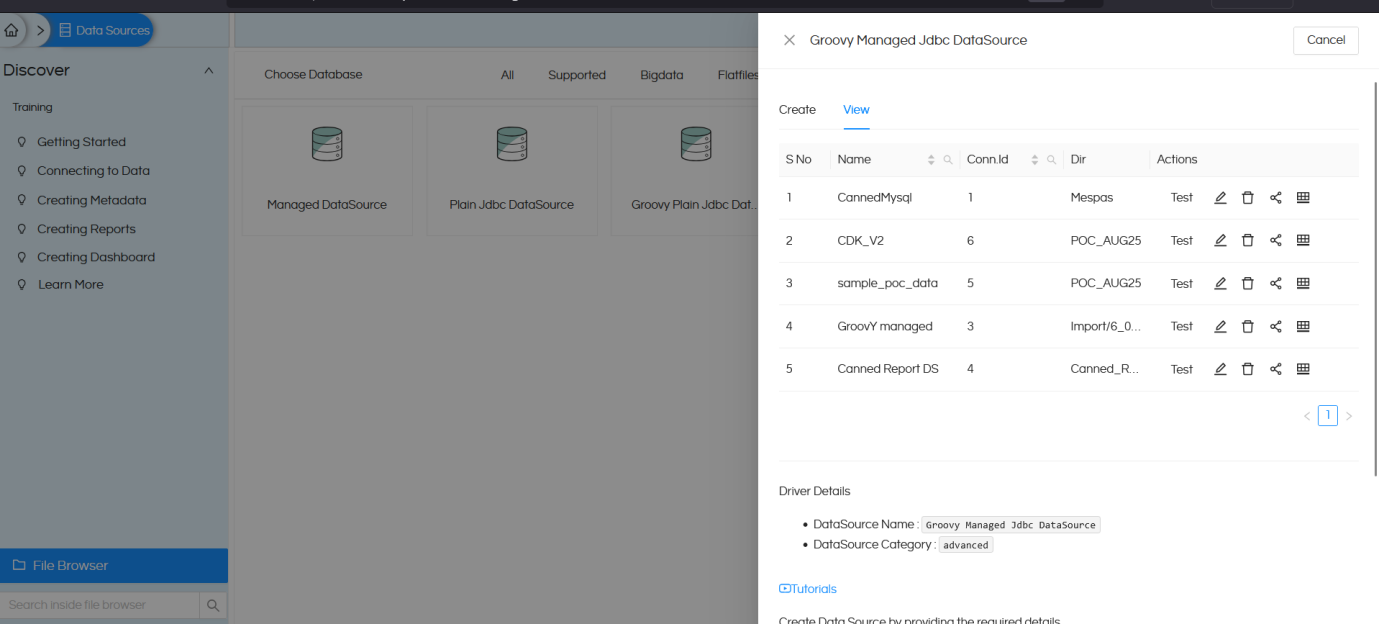Switch to the Create tab
The height and width of the screenshot is (624, 1379).
[x=797, y=110]
